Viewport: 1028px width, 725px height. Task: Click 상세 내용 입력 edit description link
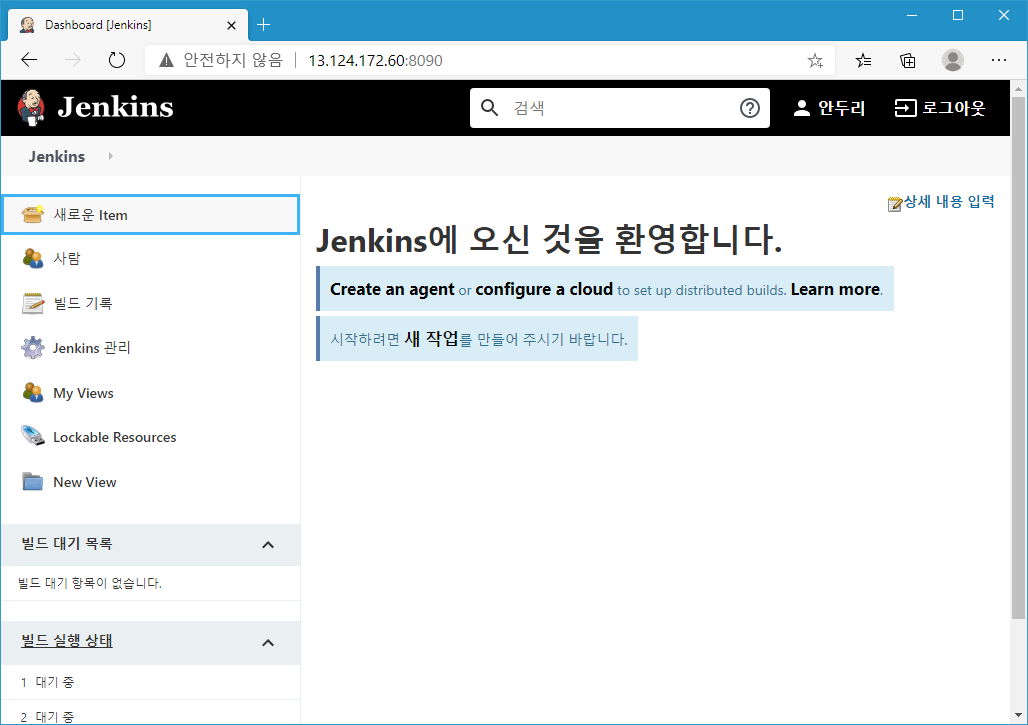[x=949, y=202]
